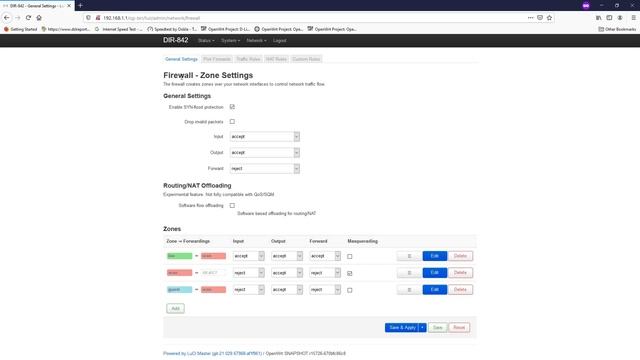
Task: Switch to the Port Forwards tab
Action: coord(217,59)
